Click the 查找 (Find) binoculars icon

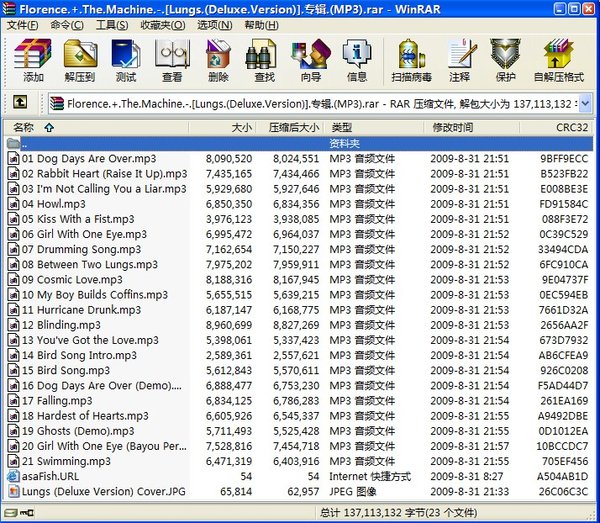261,54
